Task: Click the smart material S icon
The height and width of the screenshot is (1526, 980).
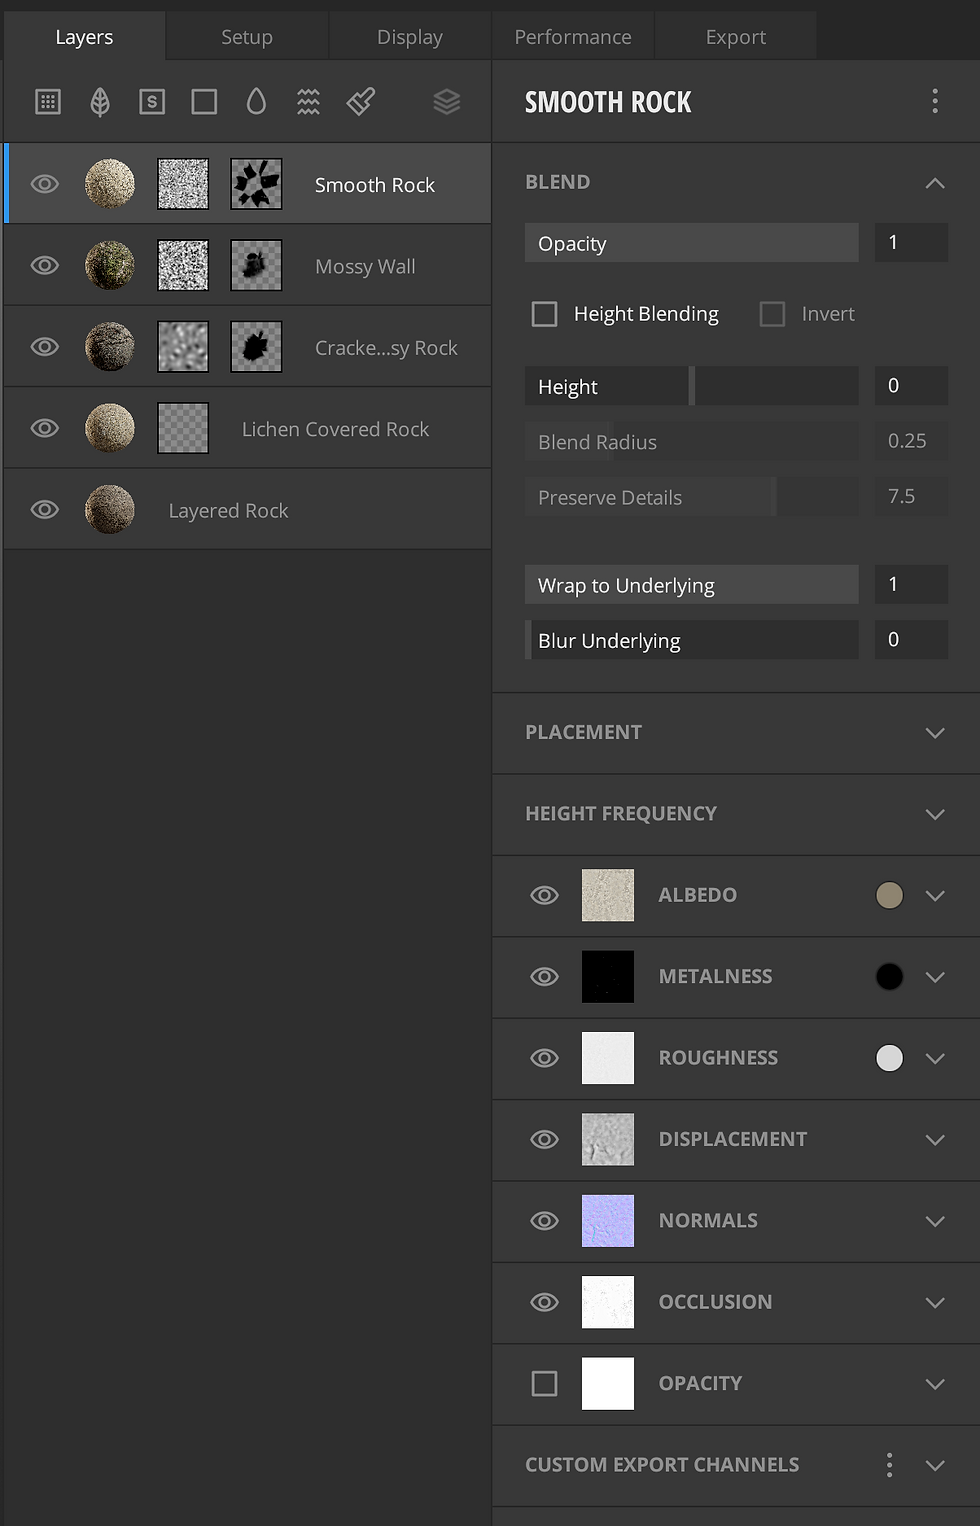Action: coord(152,101)
